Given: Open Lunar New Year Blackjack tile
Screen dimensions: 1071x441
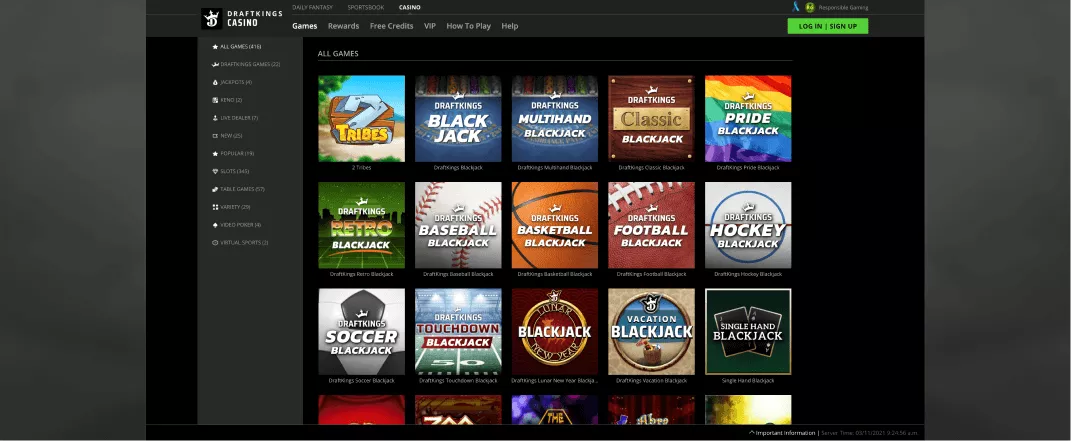Looking at the screenshot, I should click(x=555, y=331).
